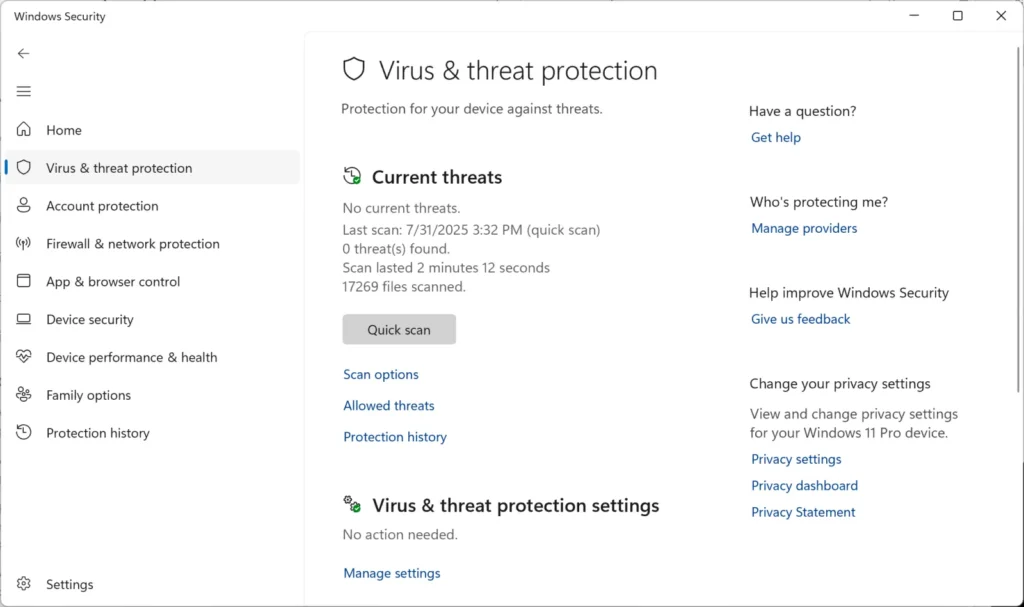Open Scan options
Viewport: 1024px width, 607px height.
point(381,374)
